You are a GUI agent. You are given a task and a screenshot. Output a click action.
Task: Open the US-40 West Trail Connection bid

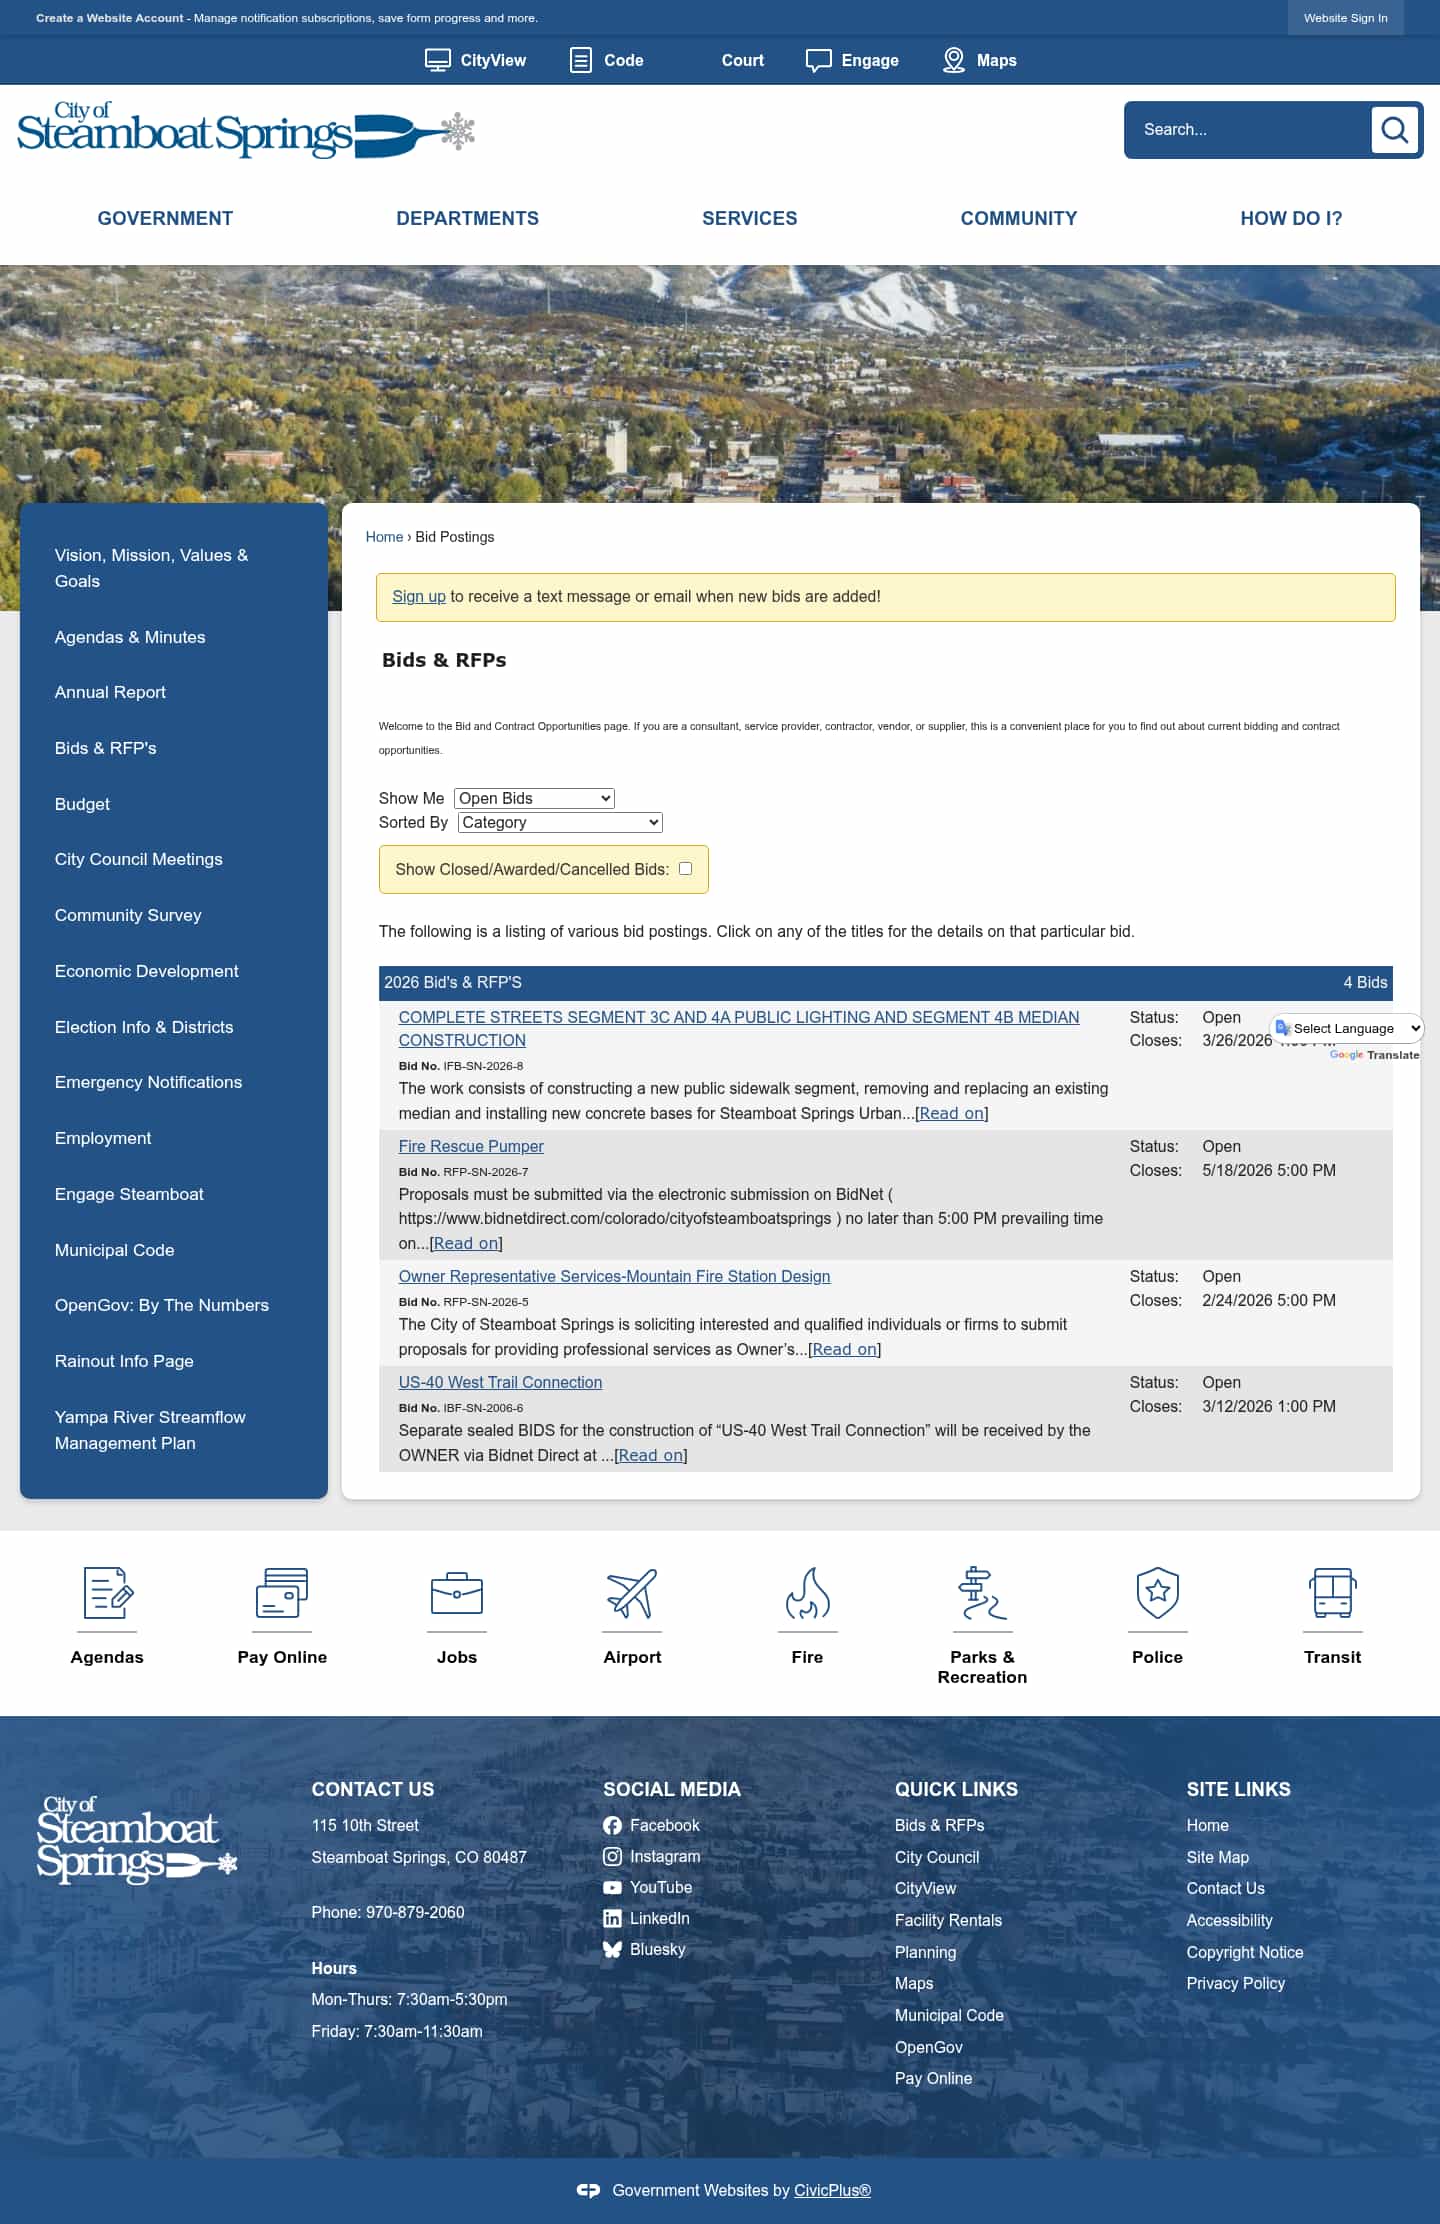point(500,1382)
